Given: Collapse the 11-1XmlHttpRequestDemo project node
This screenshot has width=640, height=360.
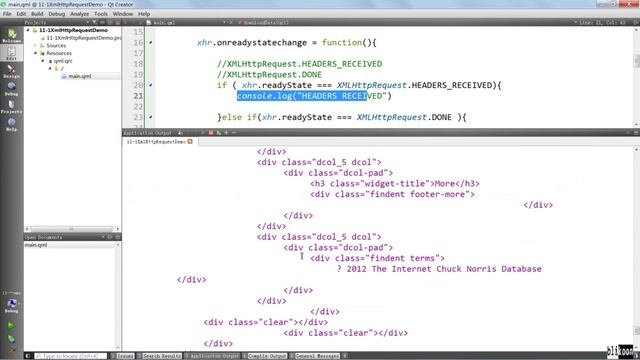Looking at the screenshot, I should pos(28,30).
